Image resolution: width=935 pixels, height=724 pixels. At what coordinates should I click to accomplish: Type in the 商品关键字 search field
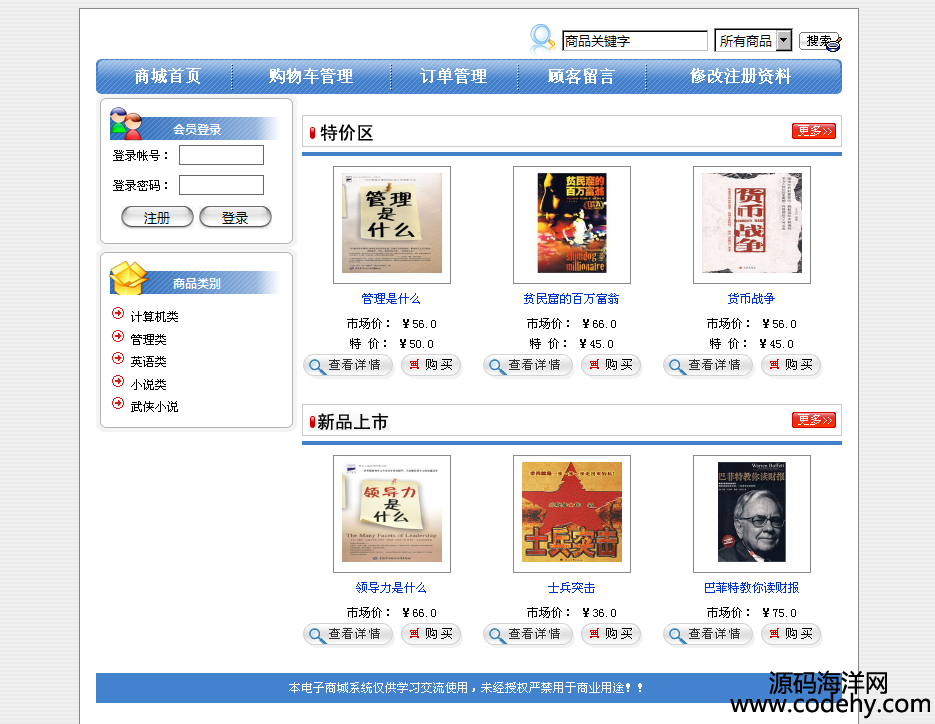634,41
